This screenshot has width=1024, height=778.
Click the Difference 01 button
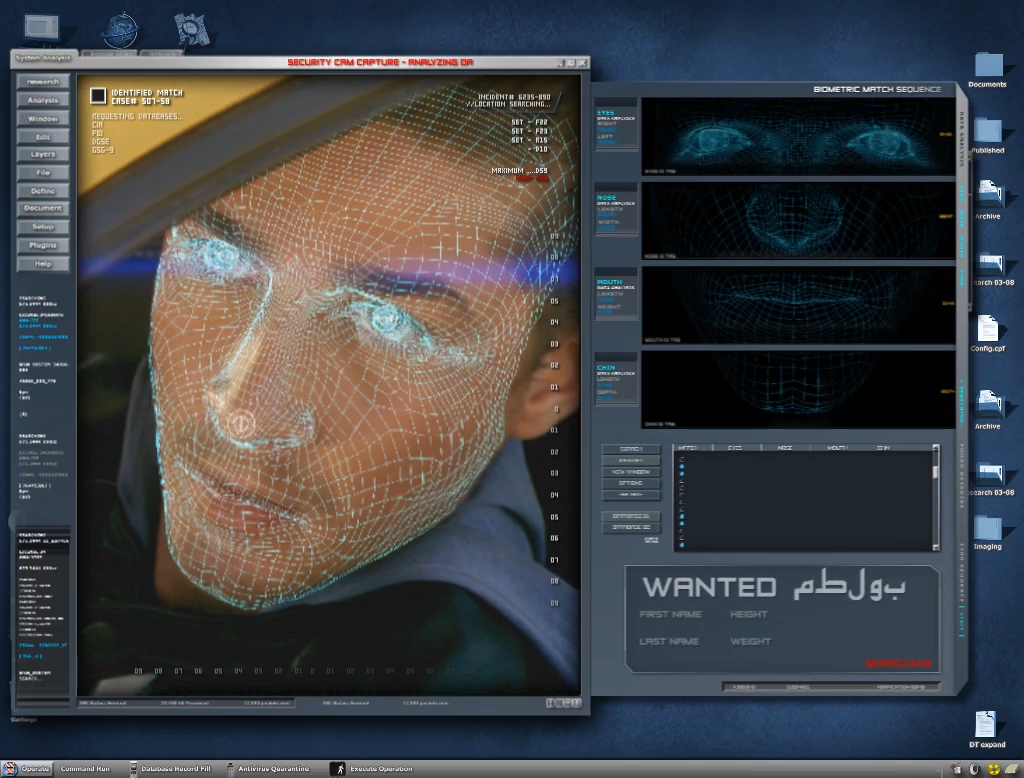(630, 516)
